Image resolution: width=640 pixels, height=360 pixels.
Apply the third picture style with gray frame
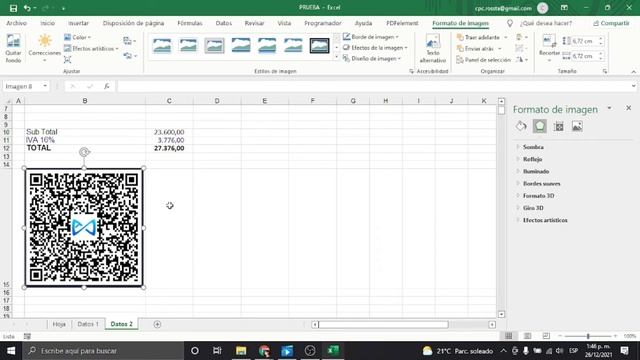pos(214,46)
